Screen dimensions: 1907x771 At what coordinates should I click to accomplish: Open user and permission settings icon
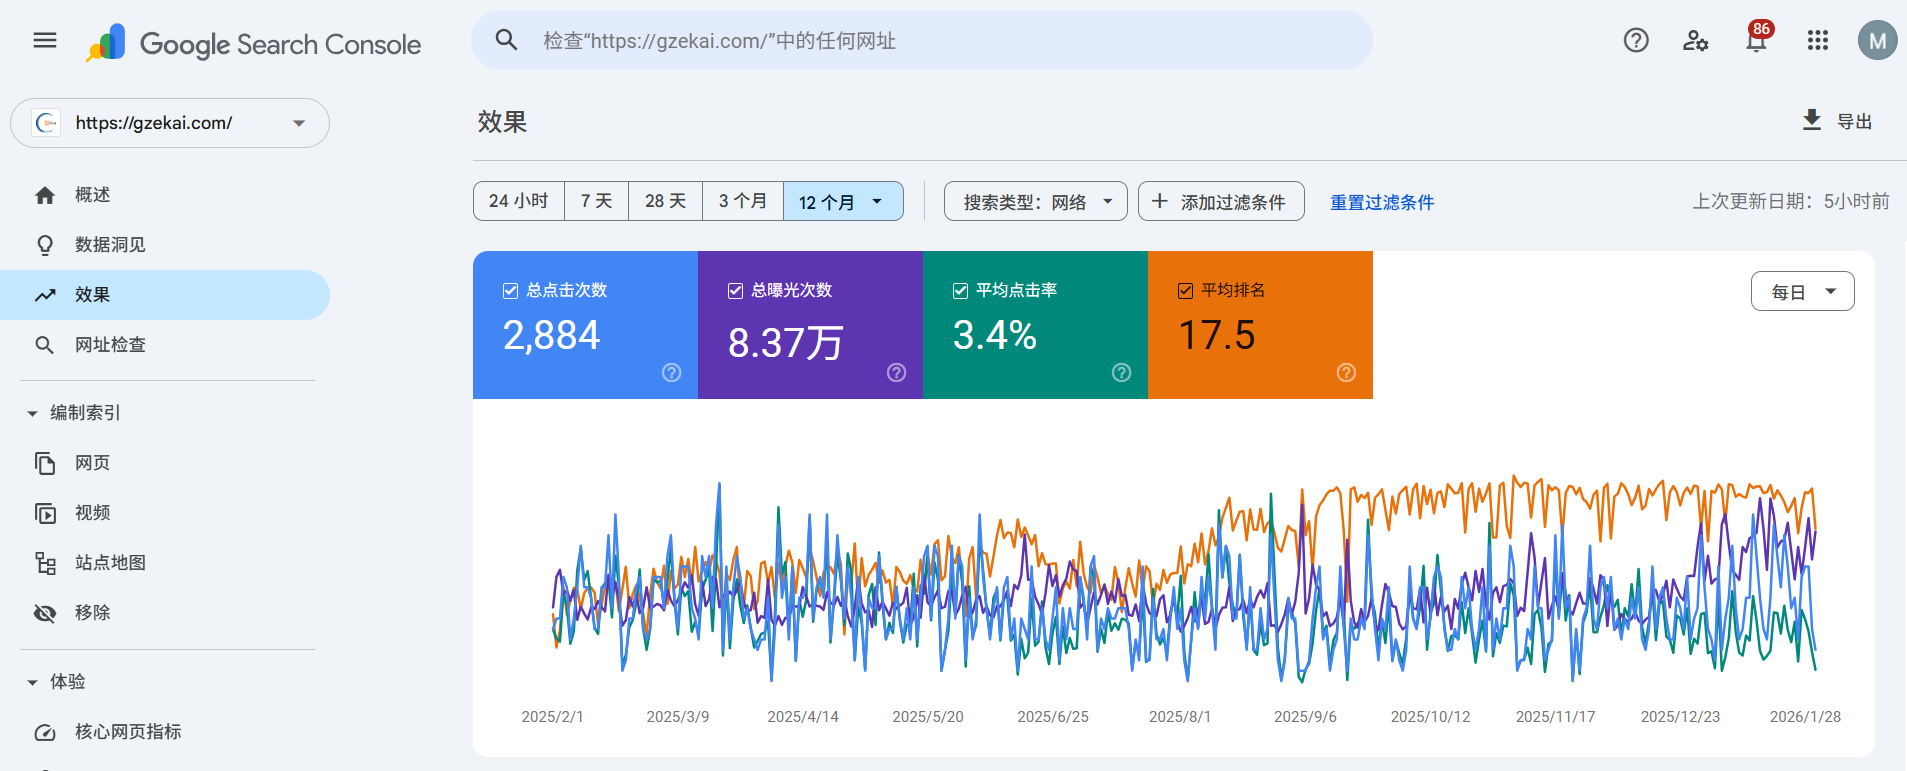[1695, 41]
